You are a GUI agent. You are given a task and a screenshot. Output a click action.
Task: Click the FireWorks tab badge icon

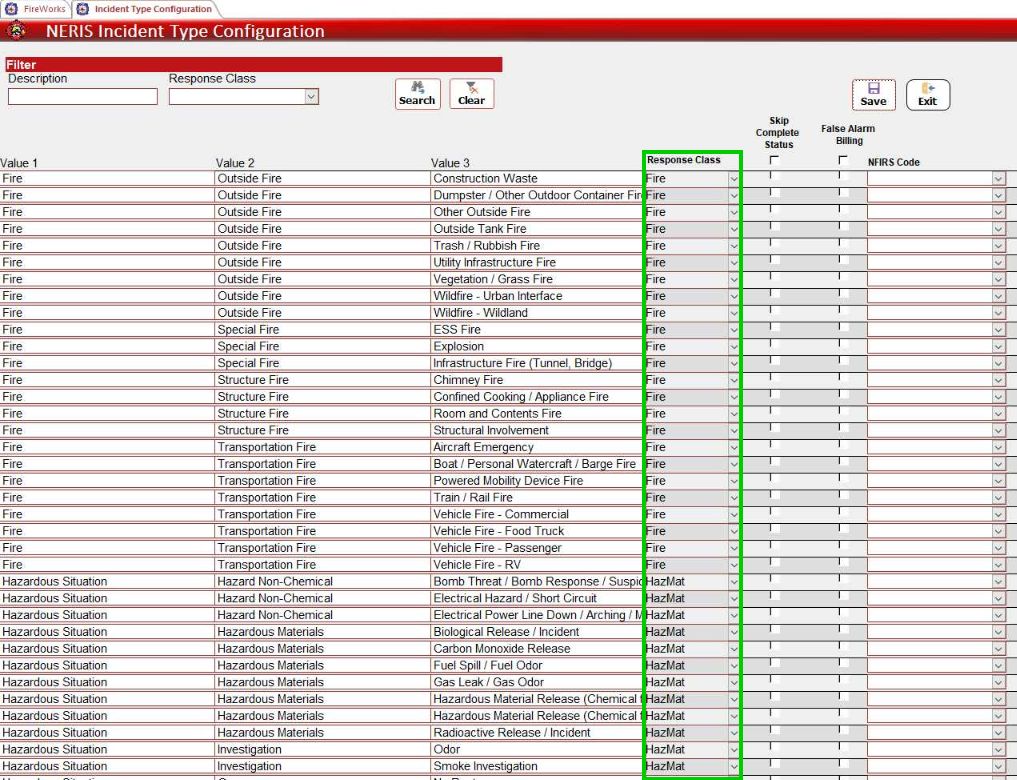[x=11, y=9]
